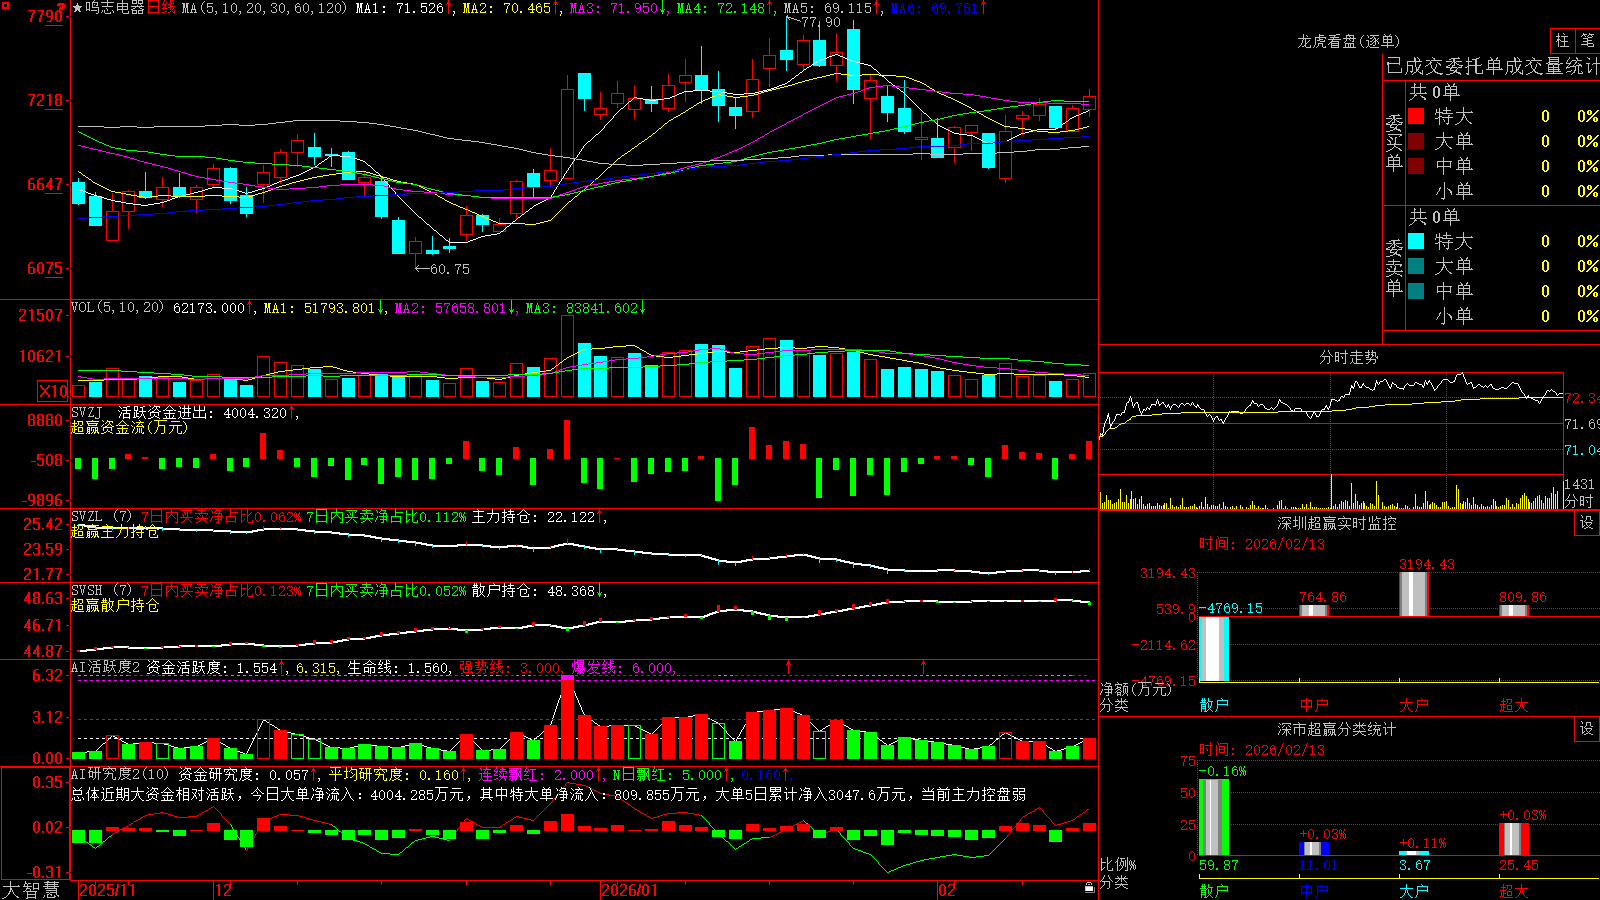Viewport: 1600px width, 900px height.
Task: Click the teal 中单 sell-order swatch
Action: click(x=1416, y=291)
